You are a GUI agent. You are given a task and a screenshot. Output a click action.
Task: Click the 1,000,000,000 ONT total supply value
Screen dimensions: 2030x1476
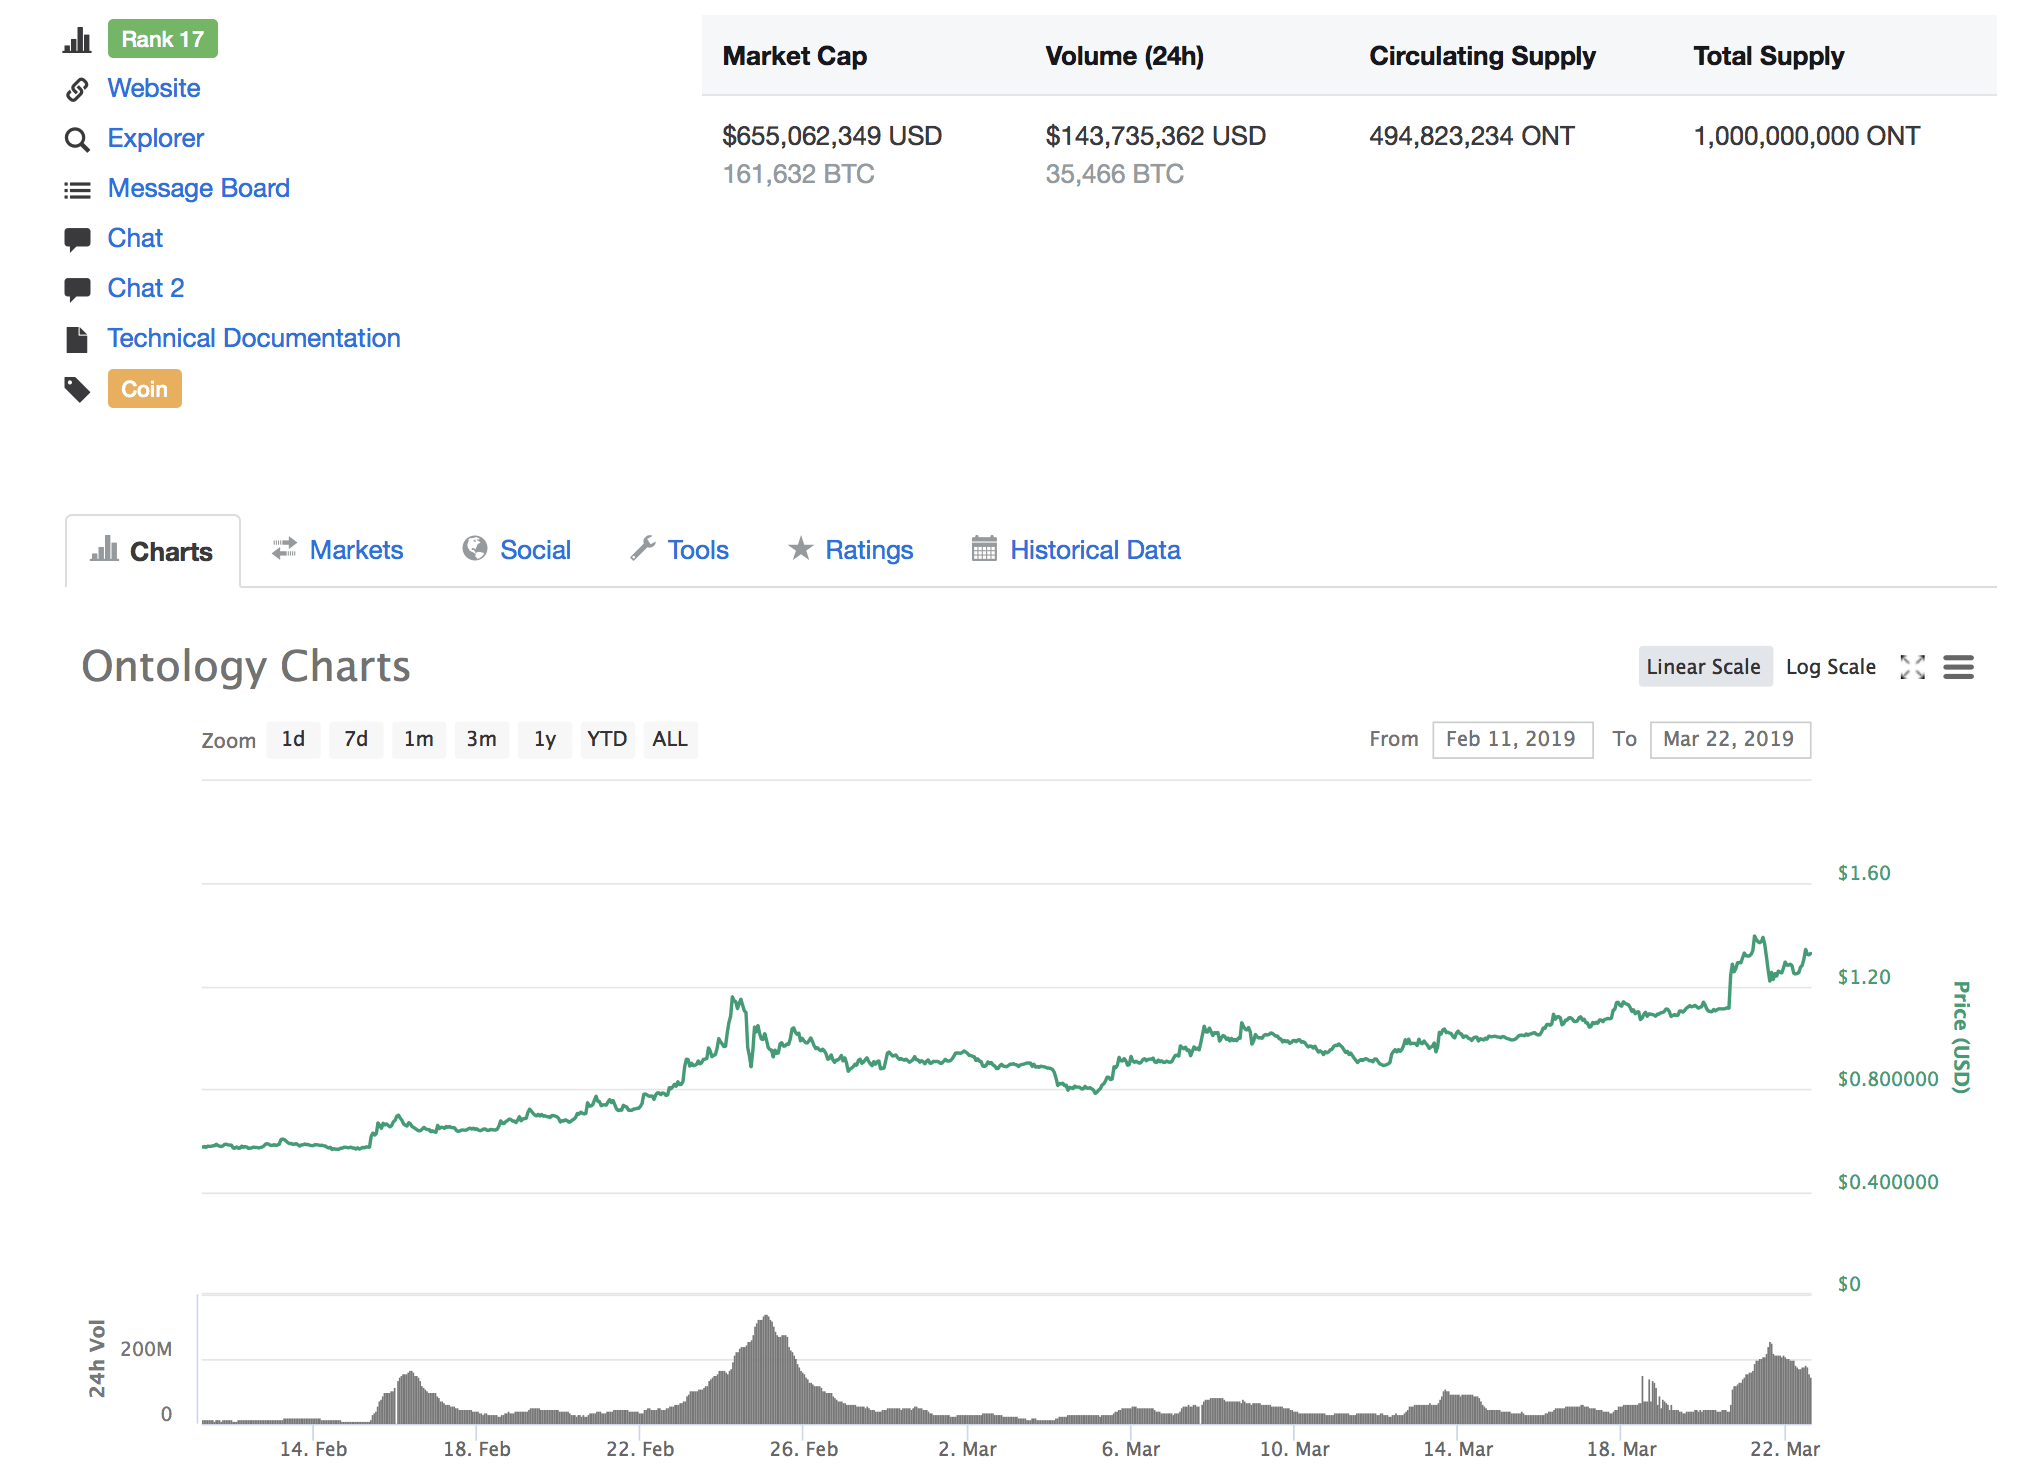tap(1807, 136)
